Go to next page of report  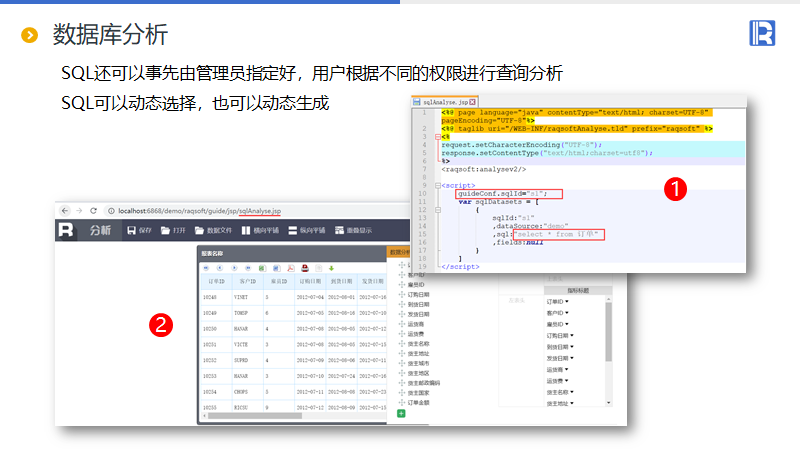point(234,268)
